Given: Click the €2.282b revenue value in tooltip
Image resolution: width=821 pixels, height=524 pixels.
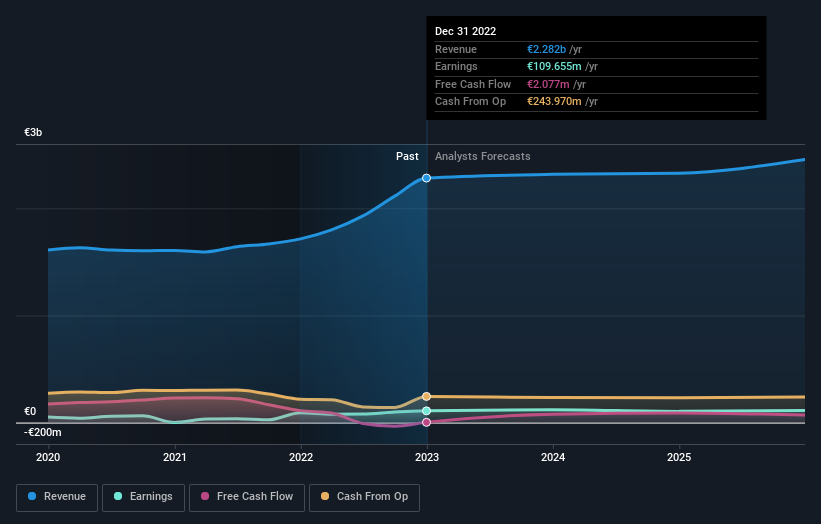Looking at the screenshot, I should (x=546, y=49).
